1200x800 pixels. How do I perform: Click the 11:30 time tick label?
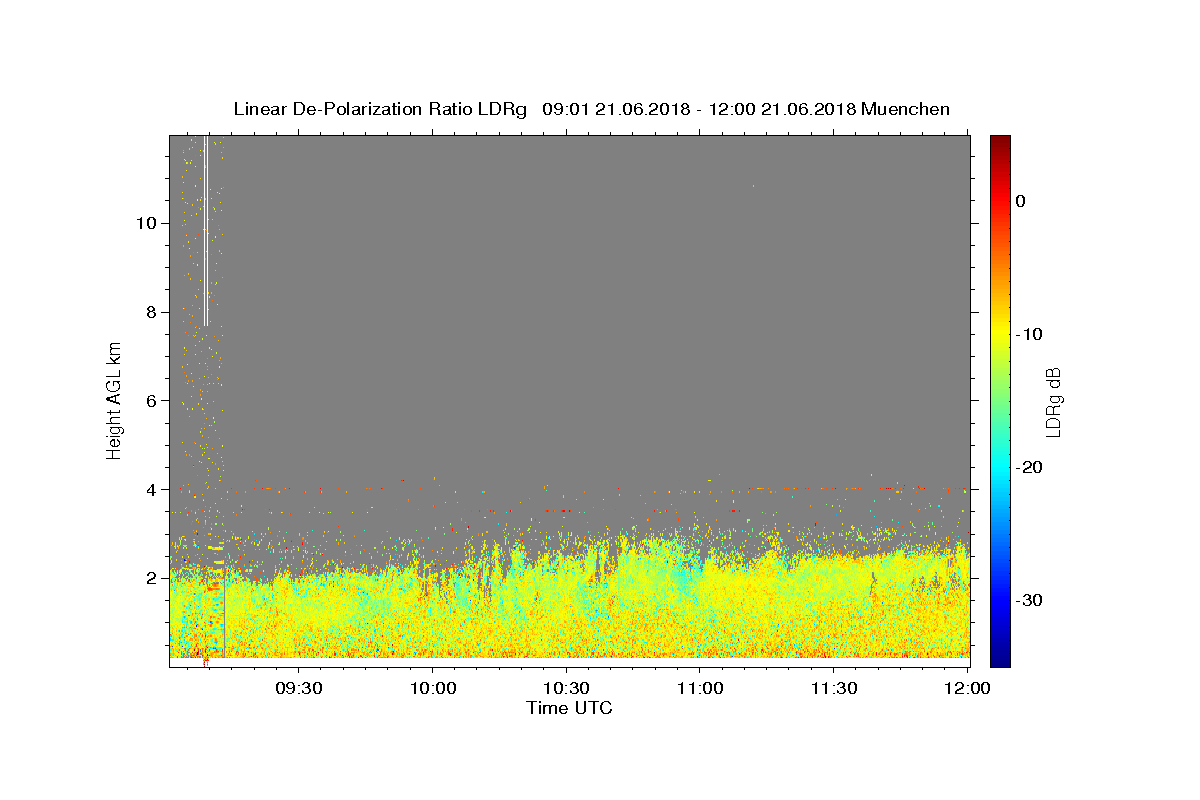[833, 688]
